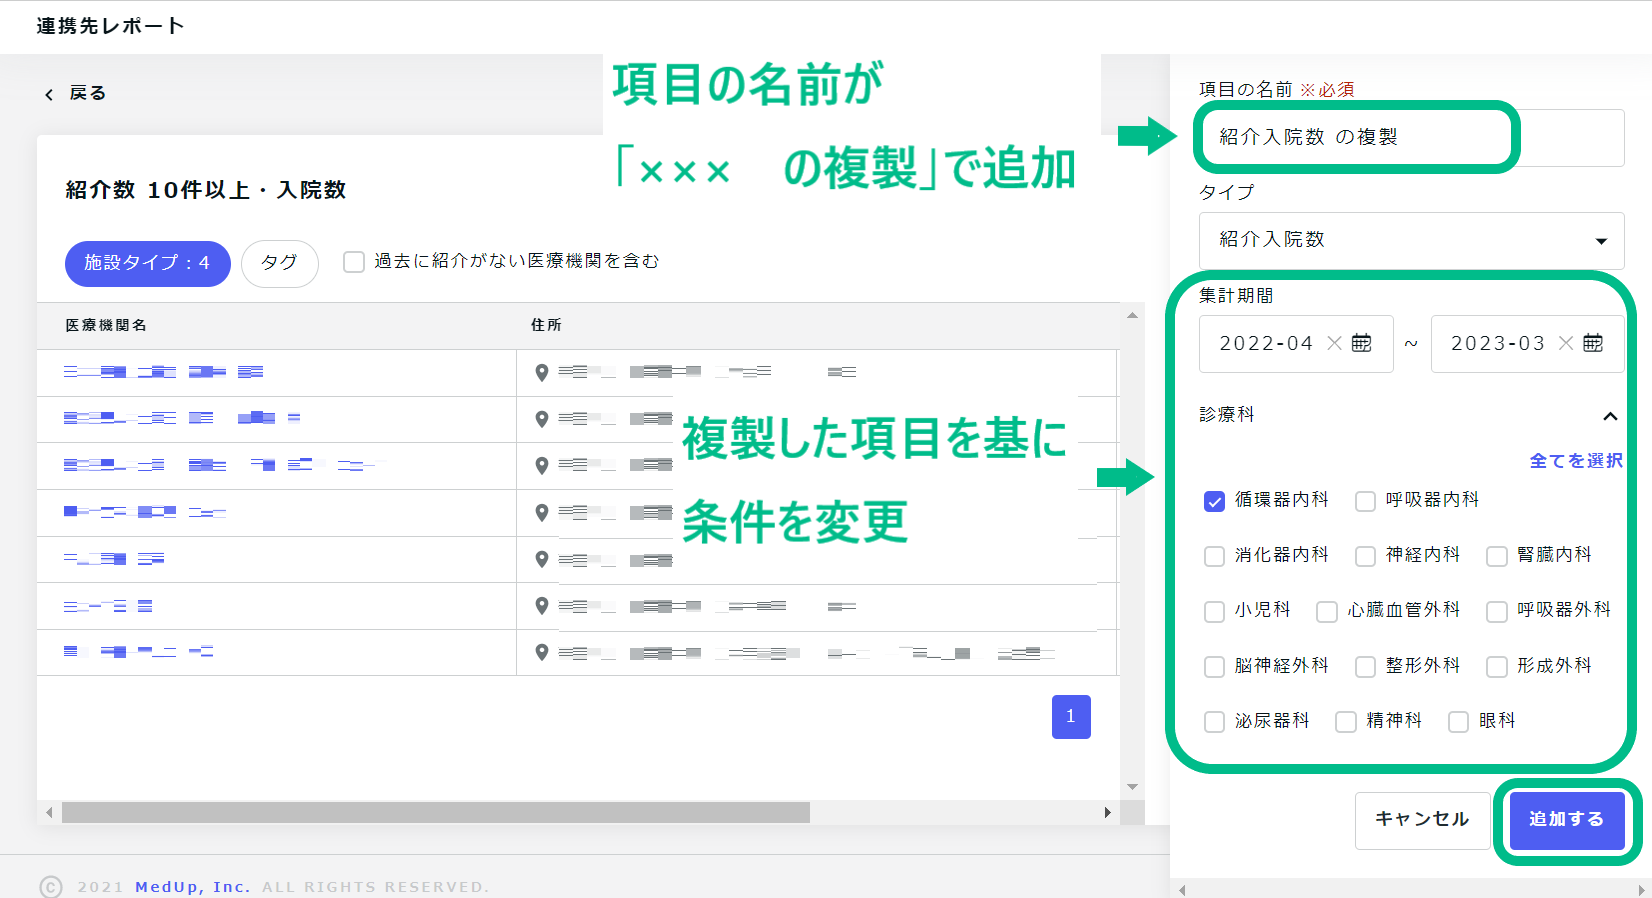Uncheck the 循環器内科 checkbox

(1214, 501)
